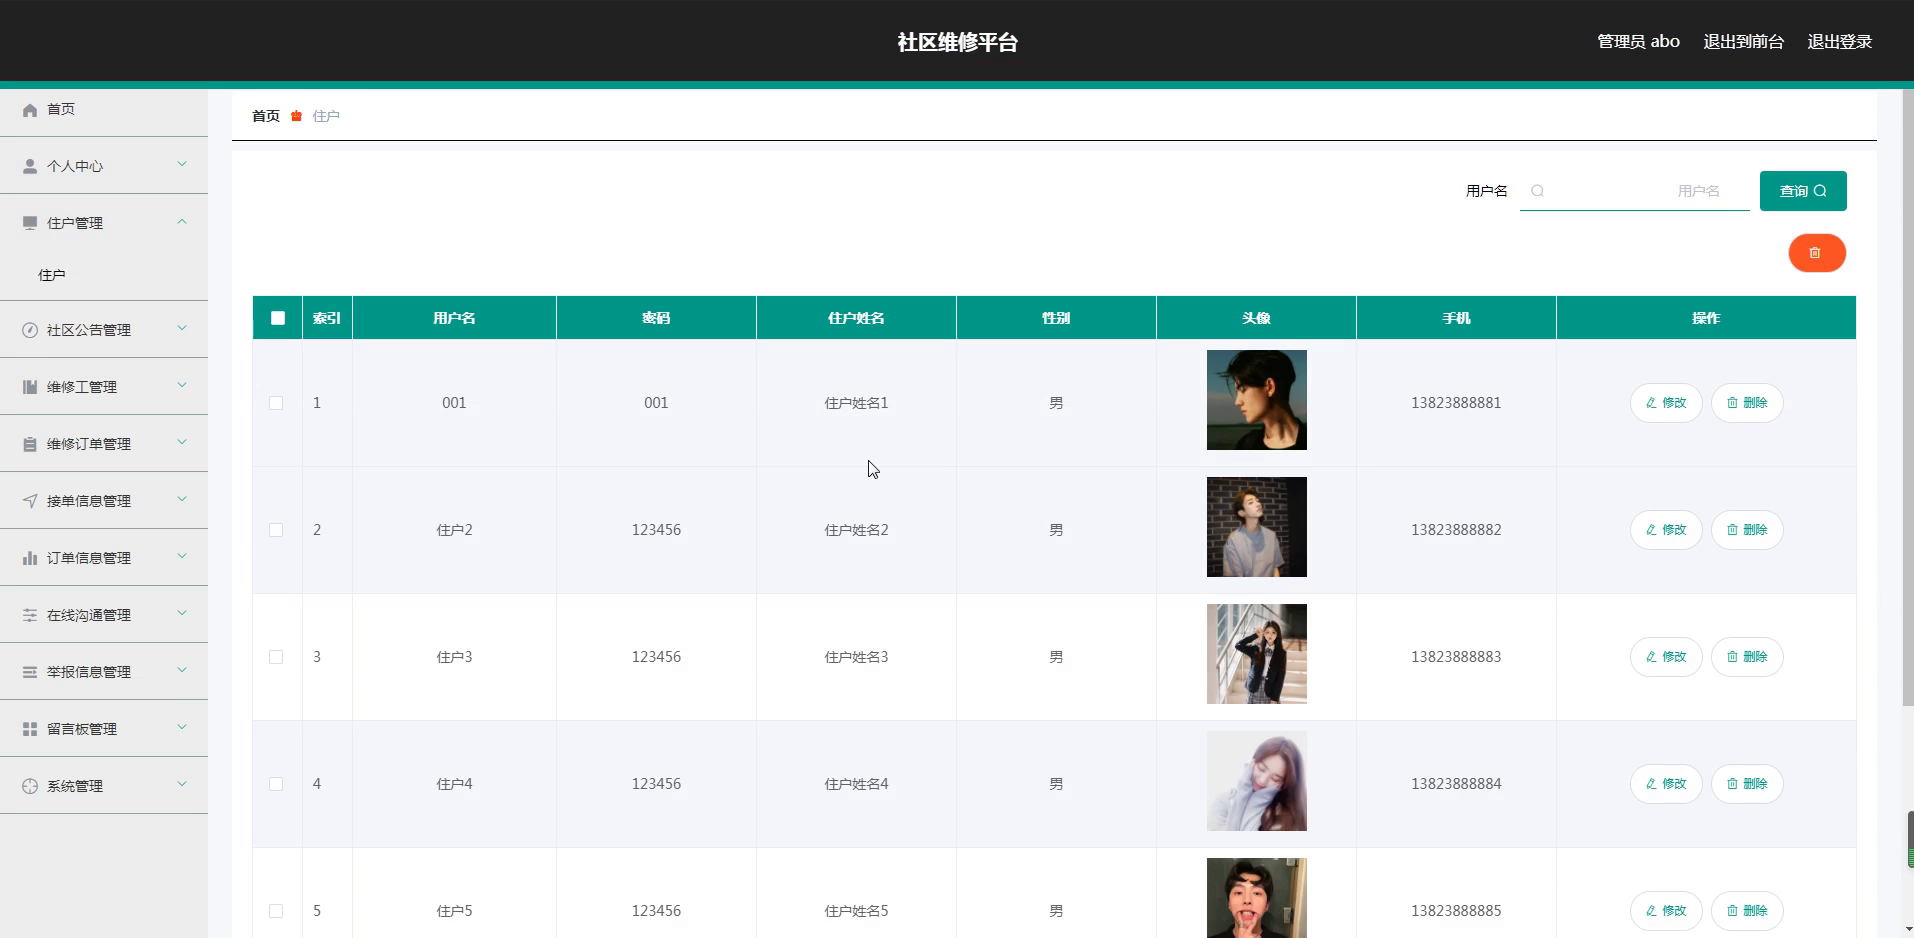Viewport: 1914px width, 938px height.
Task: Click 删除 for row 住户3
Action: click(x=1747, y=657)
